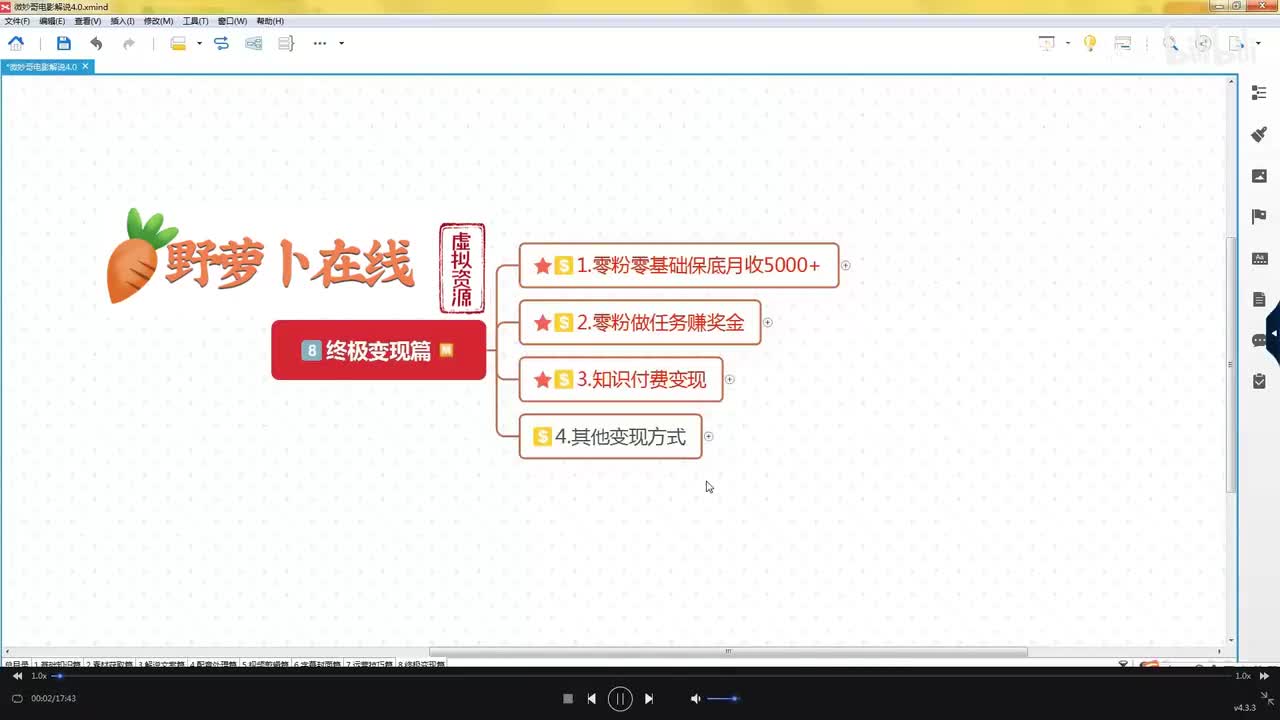
Task: Mute the player with the speaker icon
Action: point(696,699)
